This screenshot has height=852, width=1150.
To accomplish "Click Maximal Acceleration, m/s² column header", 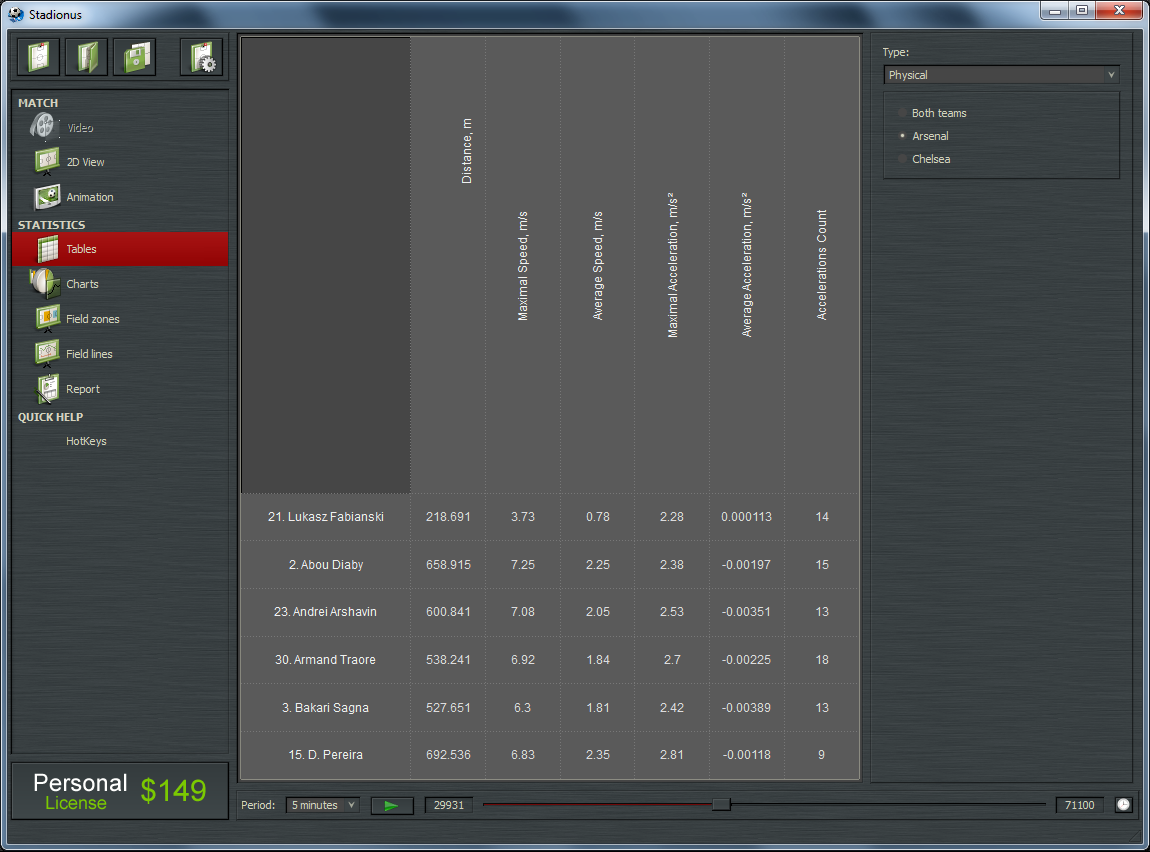I will pyautogui.click(x=672, y=265).
